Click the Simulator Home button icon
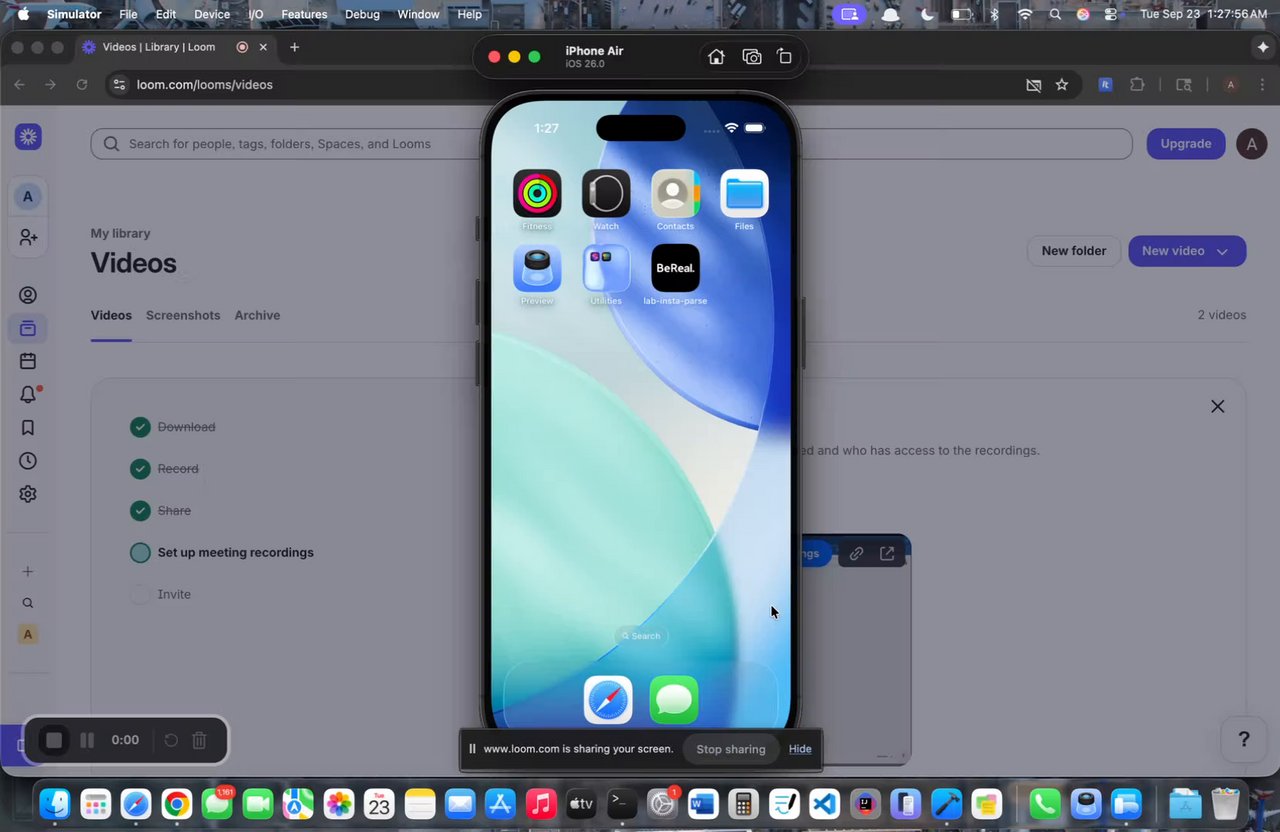 (x=716, y=57)
